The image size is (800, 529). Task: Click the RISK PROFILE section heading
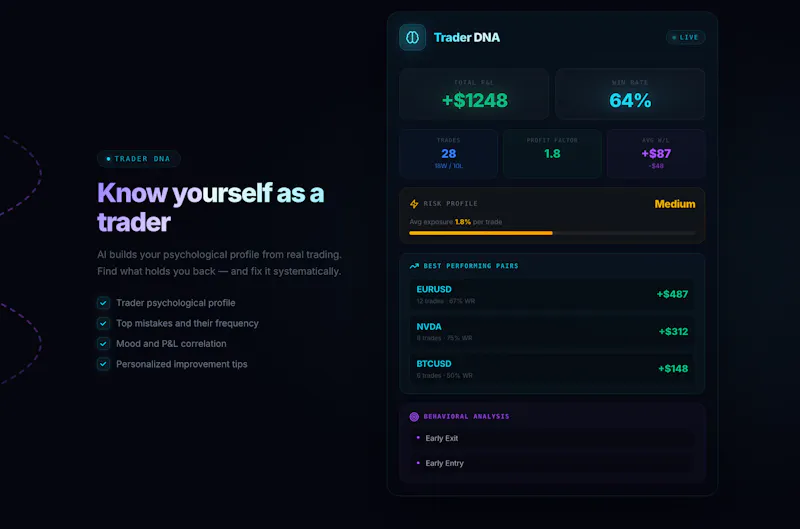click(450, 204)
